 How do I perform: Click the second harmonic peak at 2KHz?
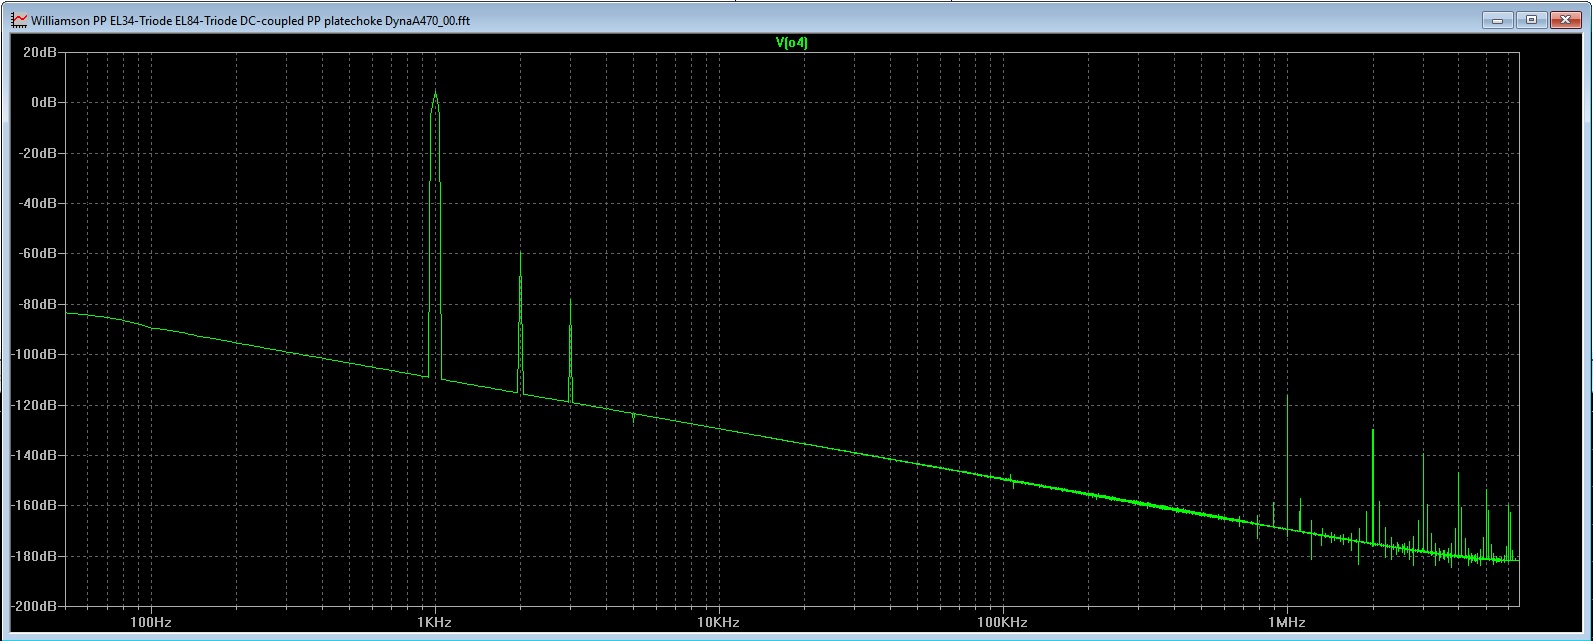[520, 255]
